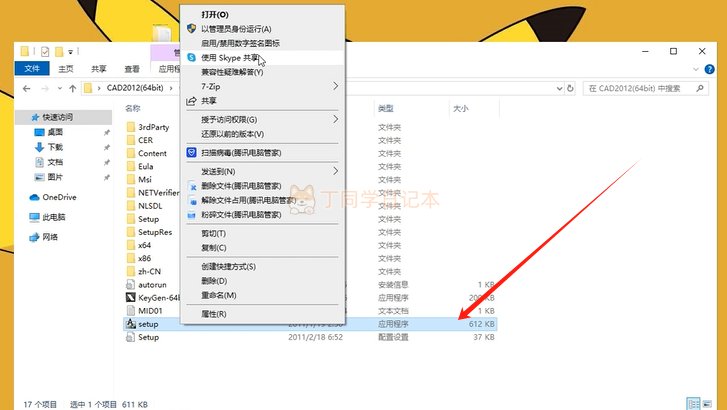Open the 共享 ribbon tab
727x410 pixels.
pos(99,69)
